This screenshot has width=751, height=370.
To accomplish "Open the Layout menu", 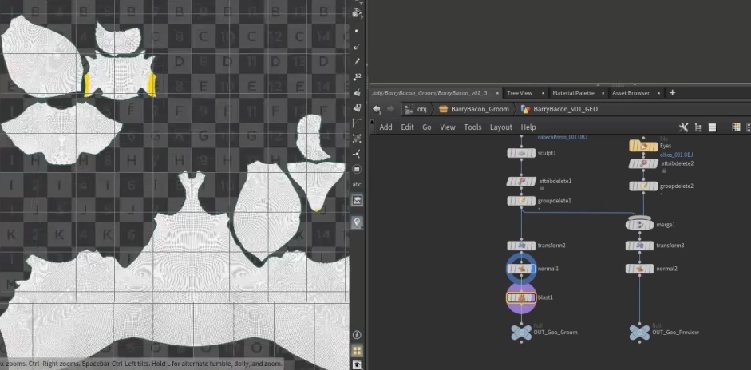I will (501, 127).
